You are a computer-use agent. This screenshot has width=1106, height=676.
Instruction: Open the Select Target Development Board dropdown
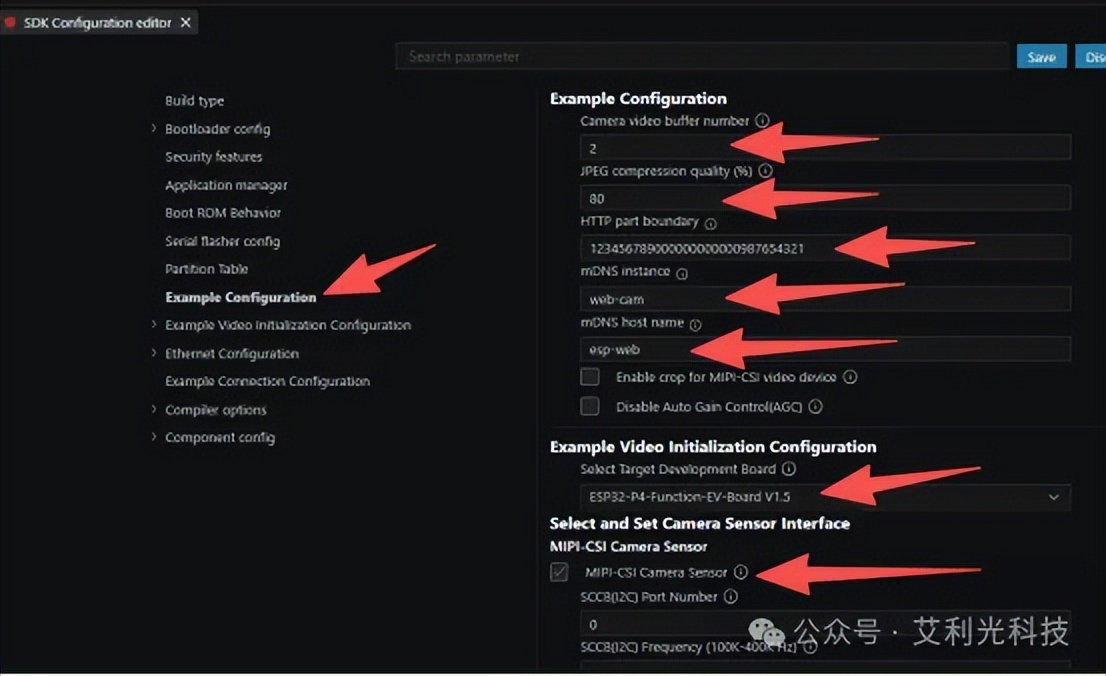coord(825,497)
